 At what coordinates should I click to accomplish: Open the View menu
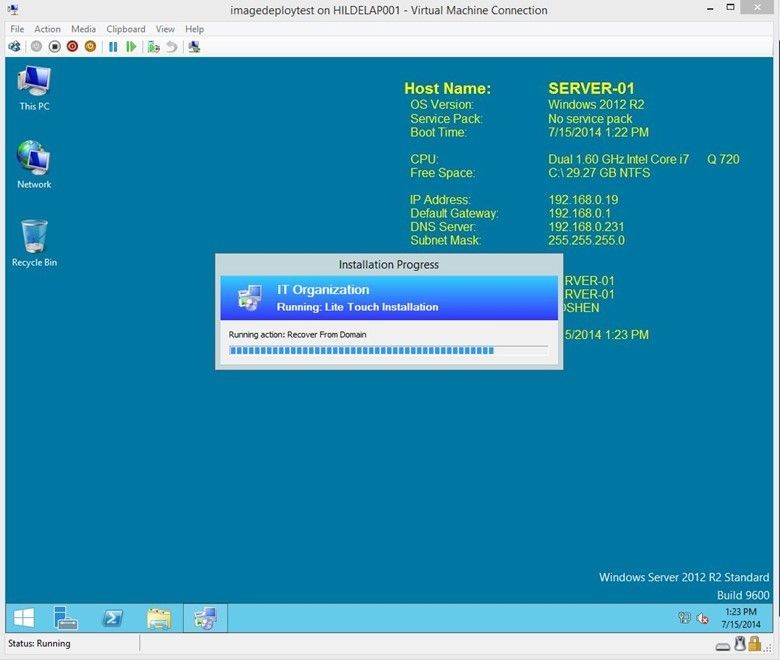tap(165, 29)
